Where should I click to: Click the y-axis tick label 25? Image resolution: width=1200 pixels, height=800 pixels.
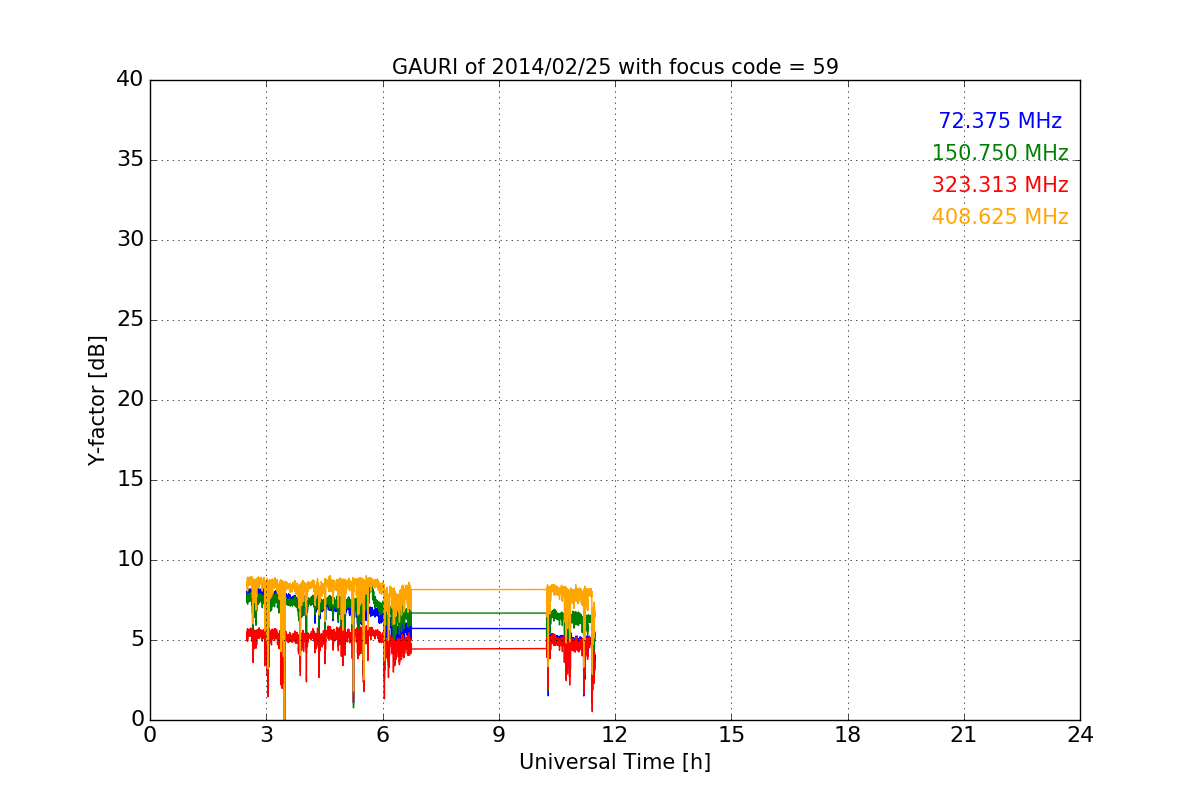click(x=130, y=320)
